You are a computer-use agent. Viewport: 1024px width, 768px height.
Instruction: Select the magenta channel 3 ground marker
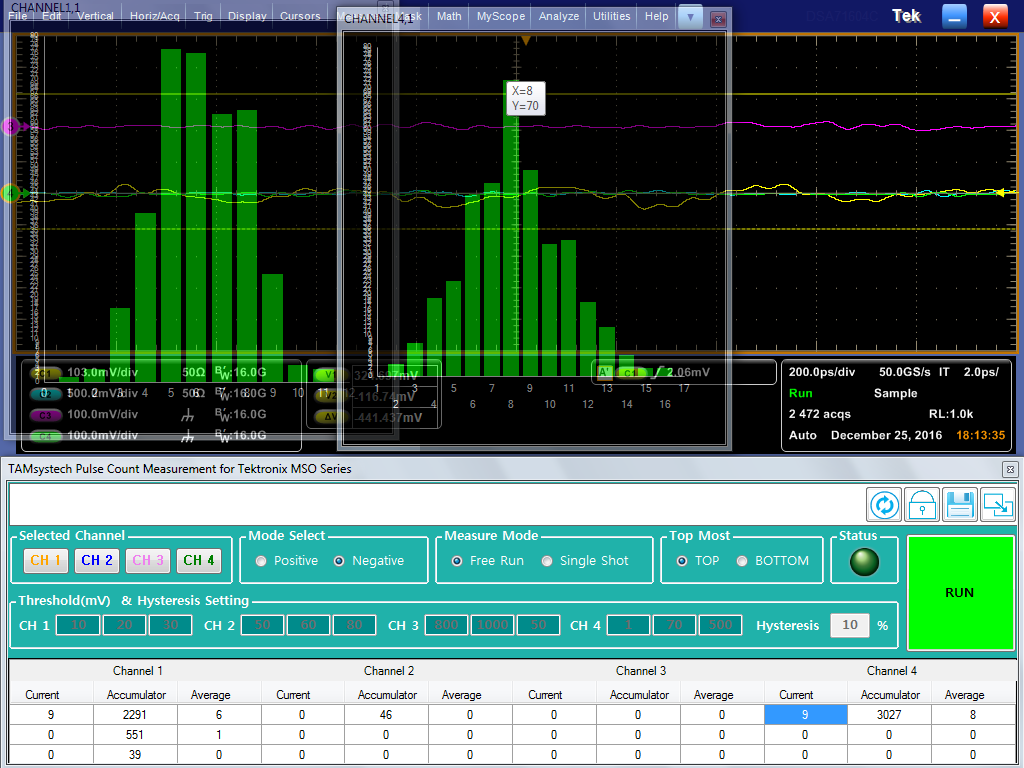pos(10,127)
